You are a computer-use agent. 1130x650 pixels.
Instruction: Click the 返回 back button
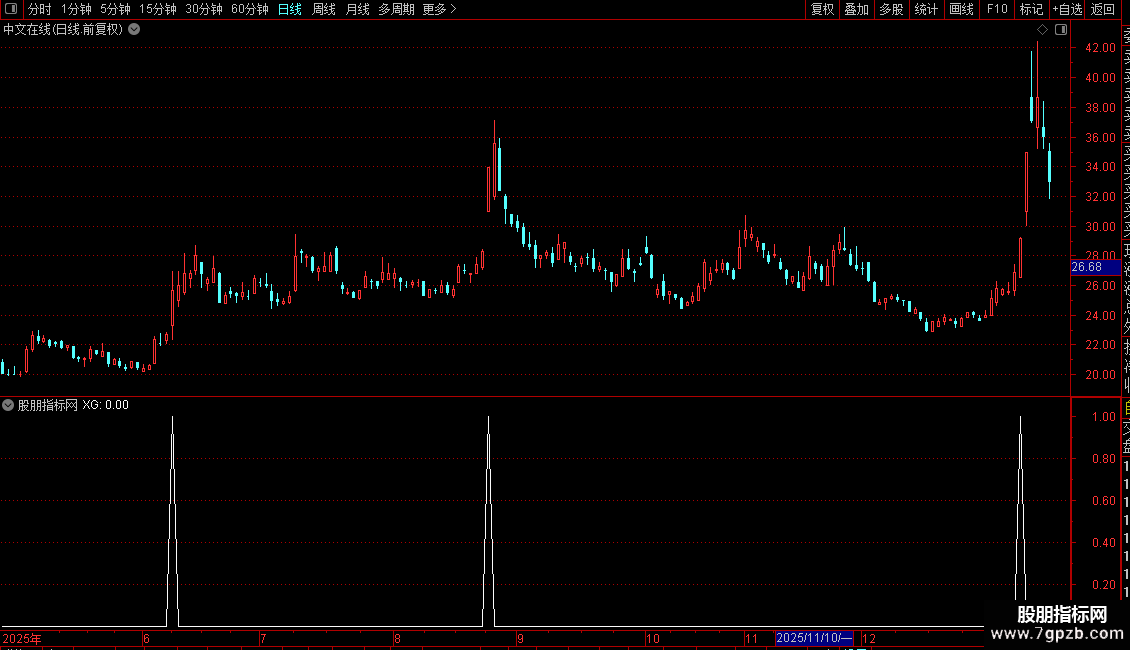[1103, 9]
